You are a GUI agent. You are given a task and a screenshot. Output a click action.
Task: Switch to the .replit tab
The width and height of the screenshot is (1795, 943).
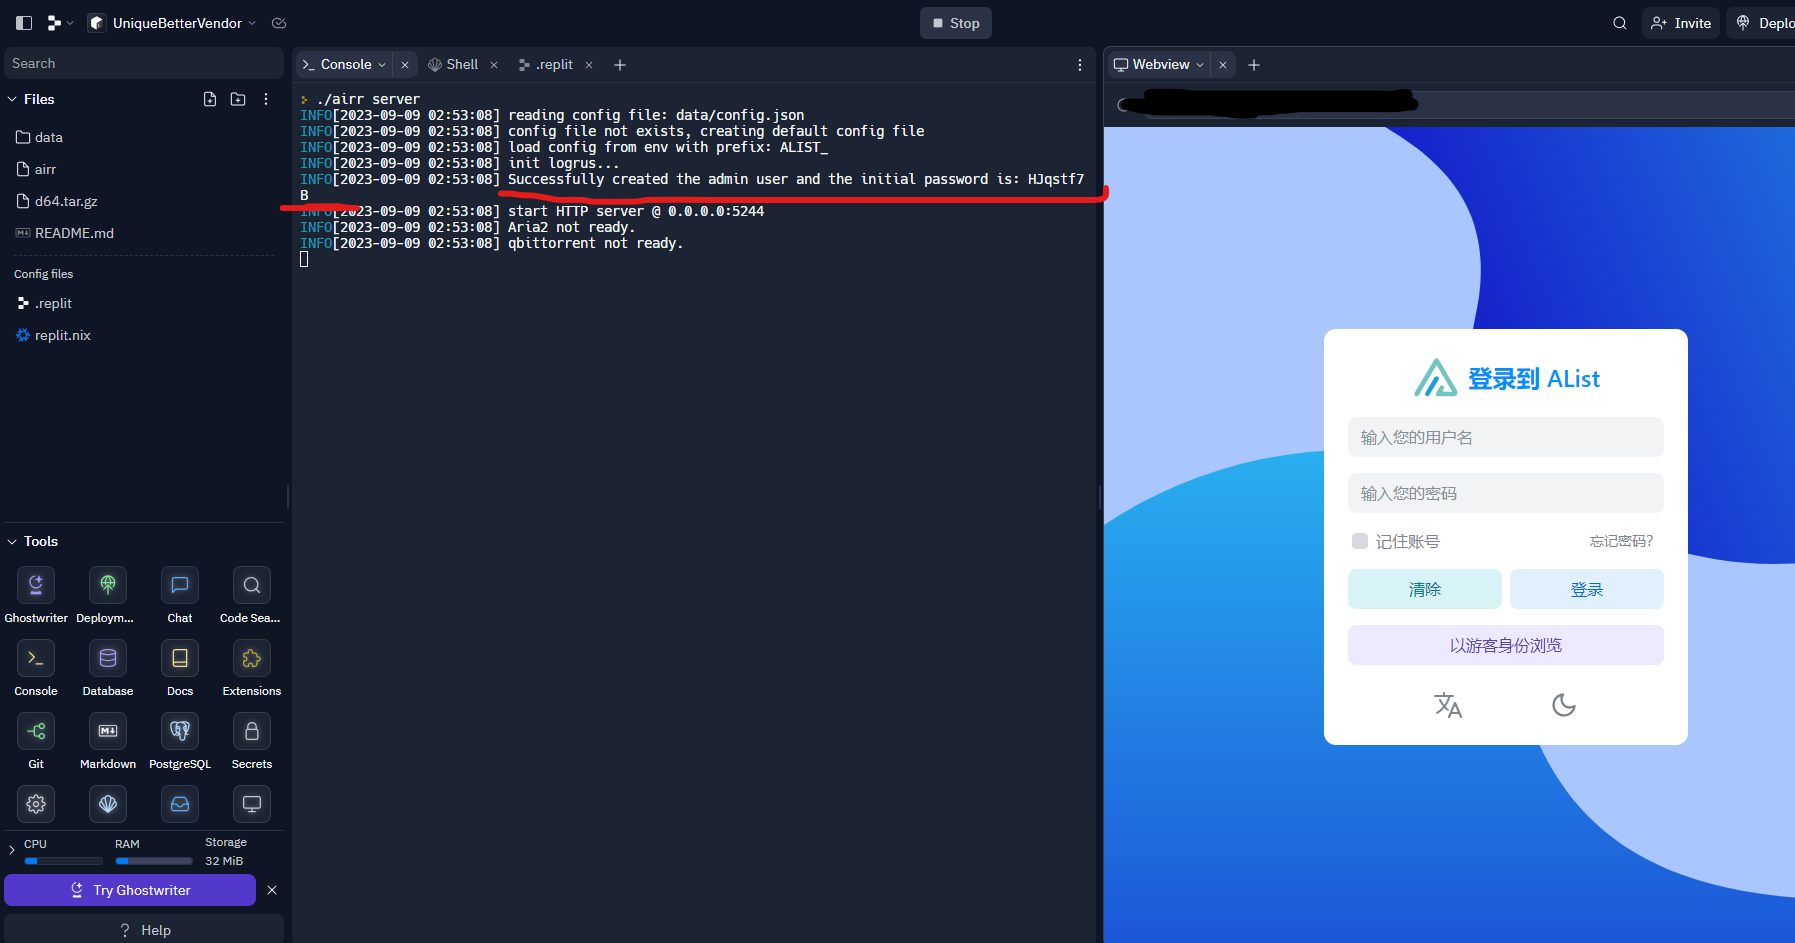click(546, 65)
